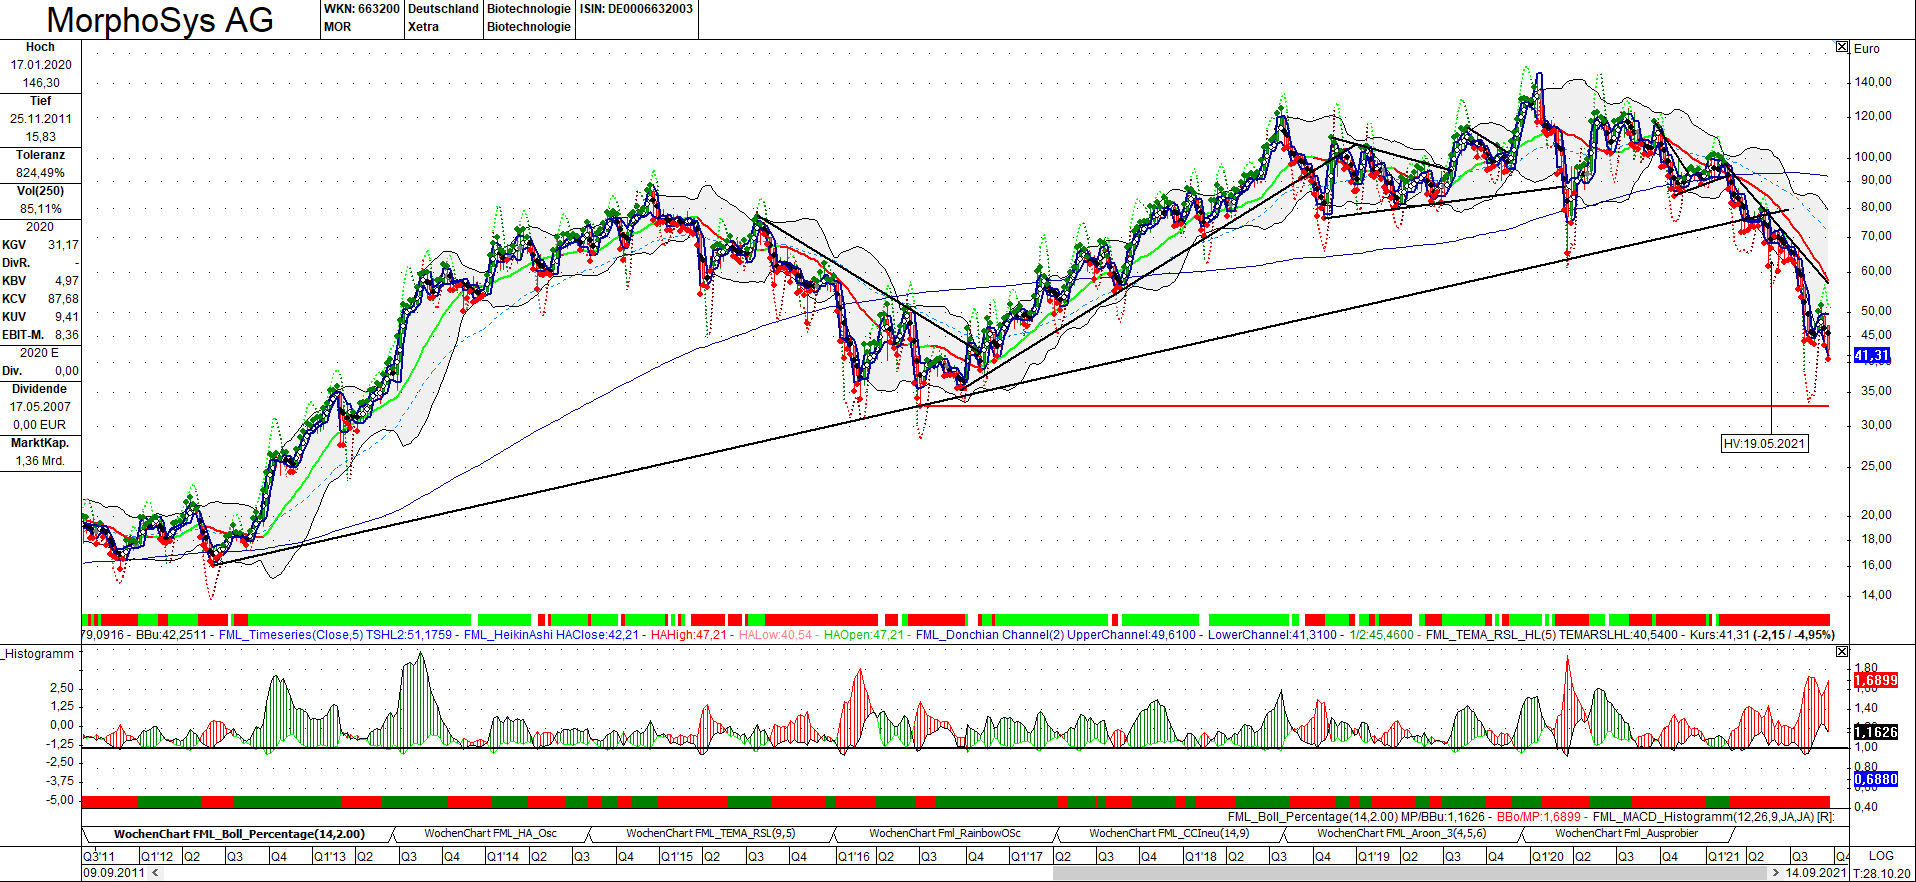This screenshot has height=882, width=1916.
Task: Click the Hoch label in the side panel
Action: (40, 47)
